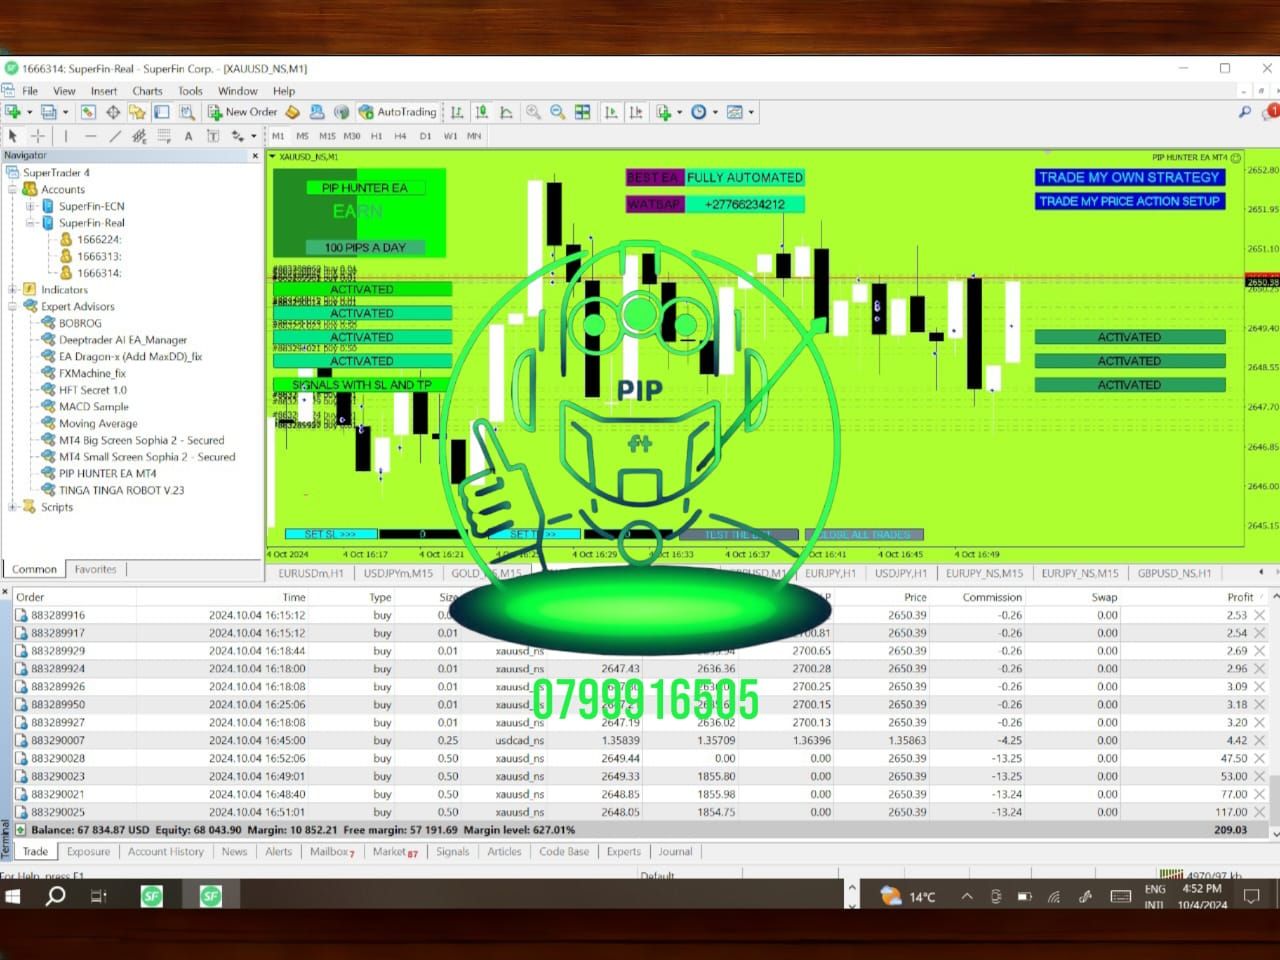Open the Profiles toolbar icon
Viewport: 1280px width, 960px height.
47,112
